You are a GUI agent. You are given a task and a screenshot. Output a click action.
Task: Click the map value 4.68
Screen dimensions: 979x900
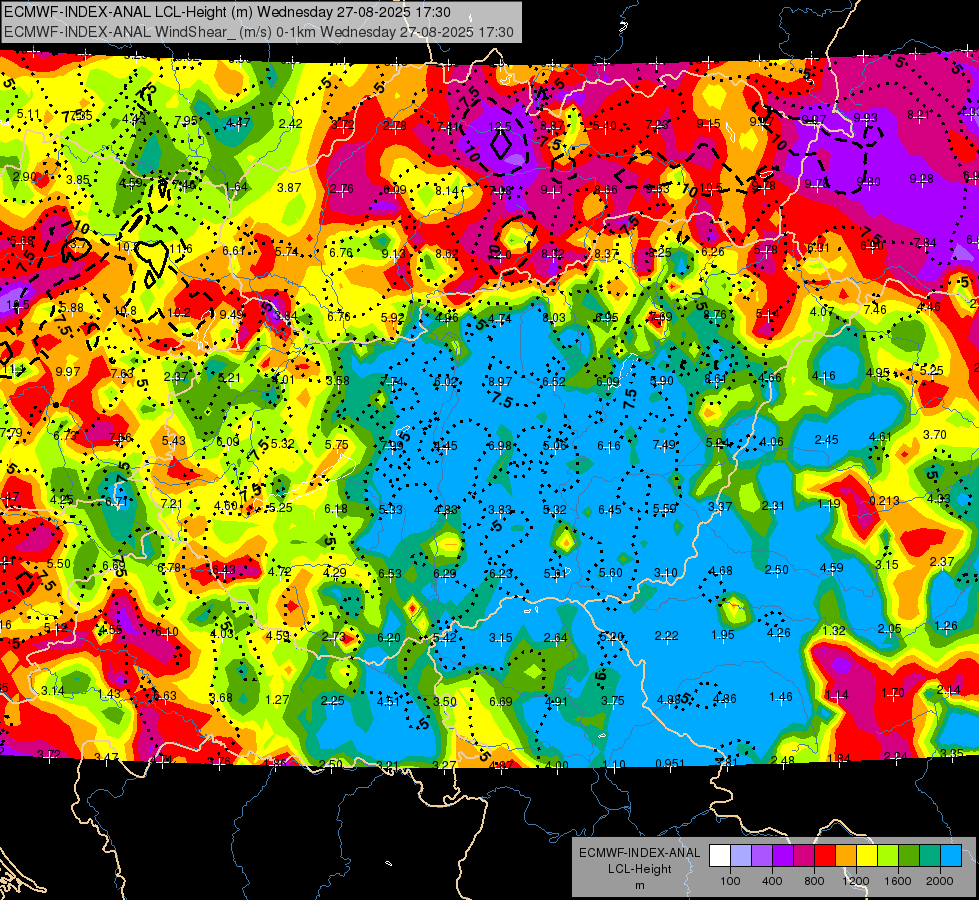(721, 570)
